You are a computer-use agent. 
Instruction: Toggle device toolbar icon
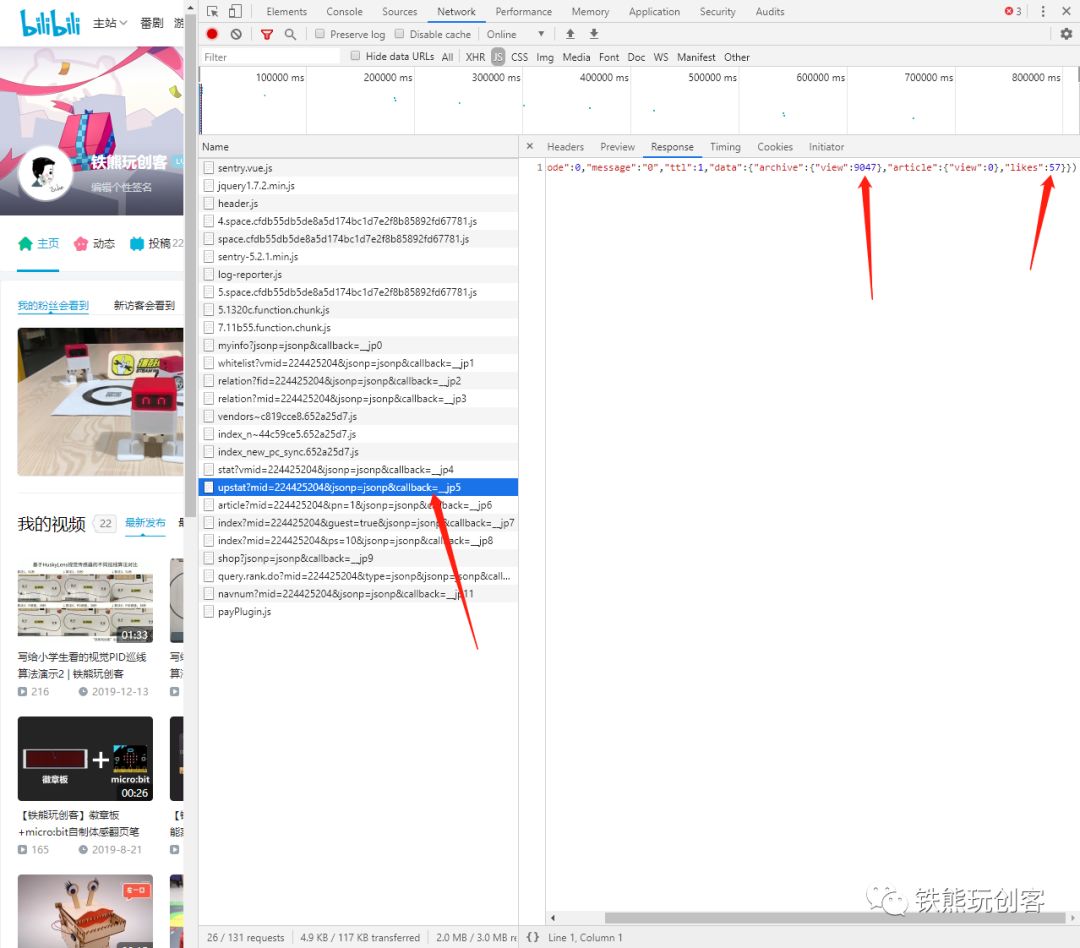pyautogui.click(x=235, y=12)
